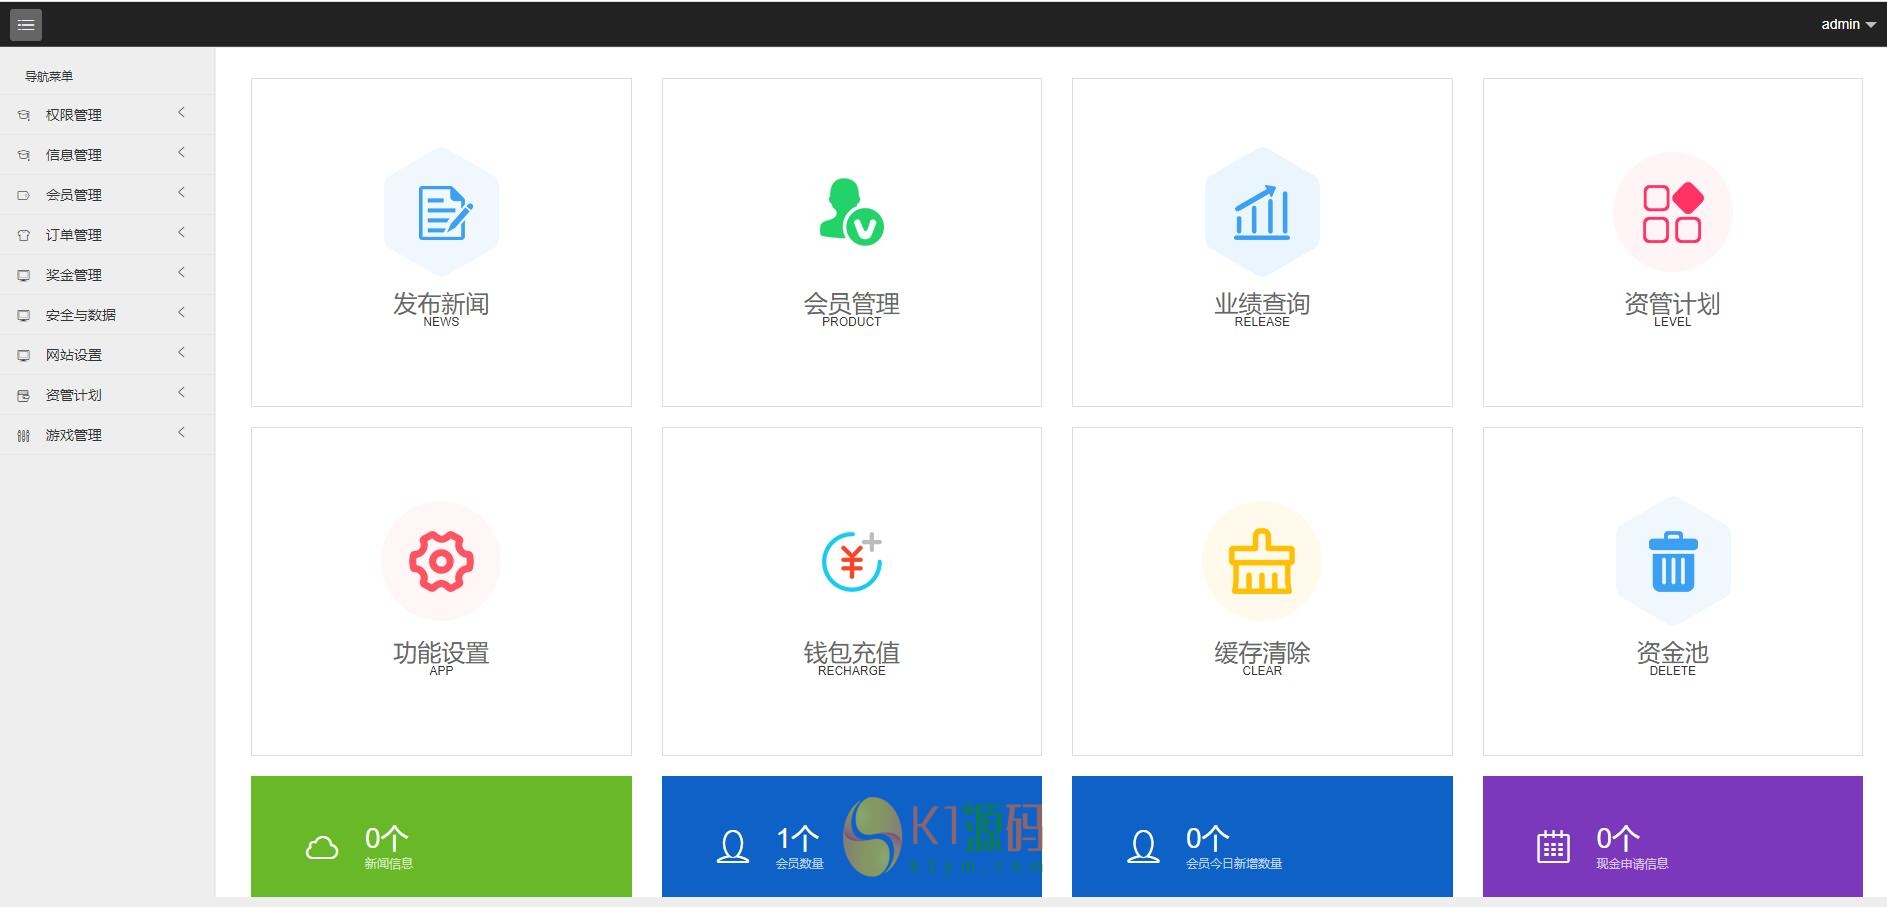Click the pink 资管计划 squares icon
This screenshot has height=907, width=1887.
point(1672,212)
